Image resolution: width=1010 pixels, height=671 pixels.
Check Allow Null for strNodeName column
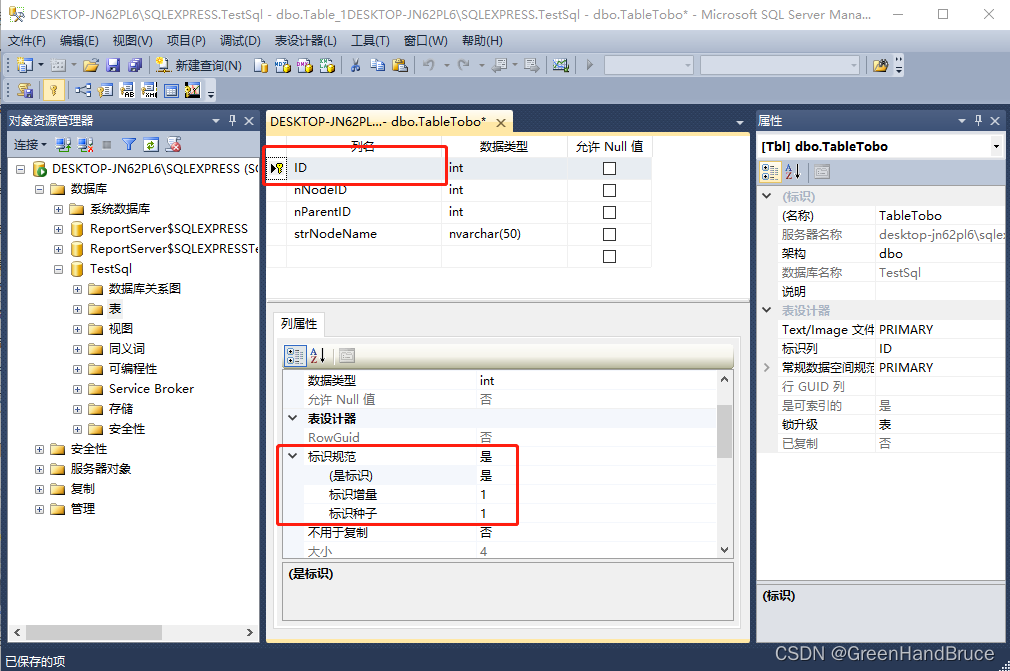click(609, 233)
